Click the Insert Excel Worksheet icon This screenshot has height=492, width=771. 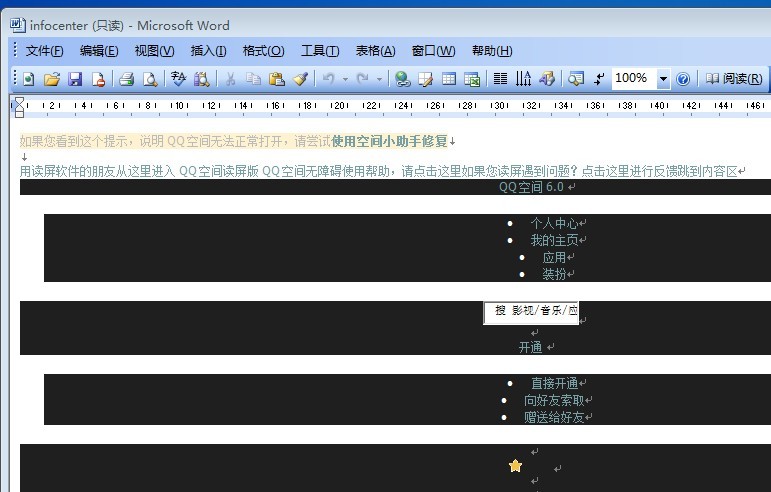[x=472, y=79]
